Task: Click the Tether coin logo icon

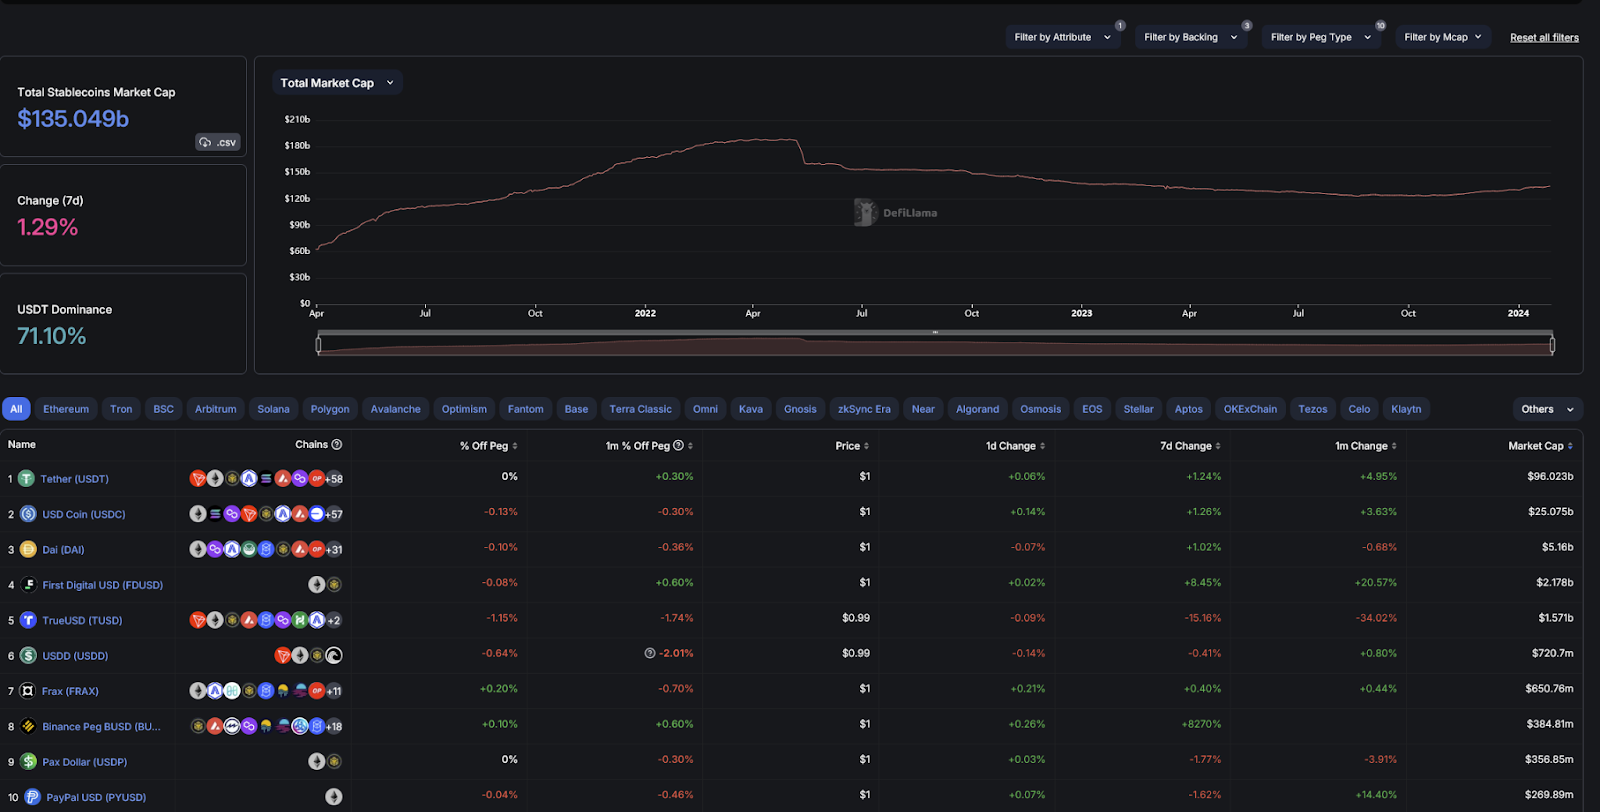Action: 27,479
